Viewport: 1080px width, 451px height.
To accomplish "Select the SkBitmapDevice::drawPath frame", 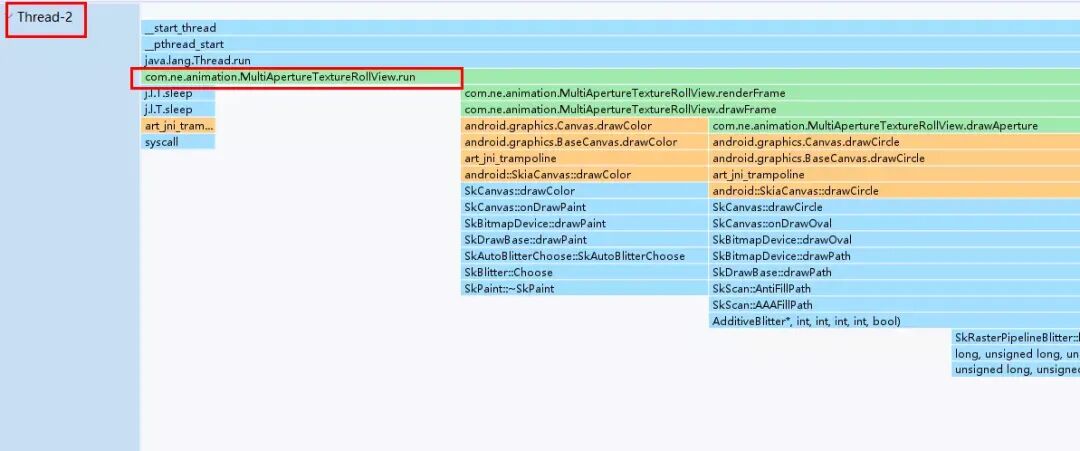I will (894, 256).
